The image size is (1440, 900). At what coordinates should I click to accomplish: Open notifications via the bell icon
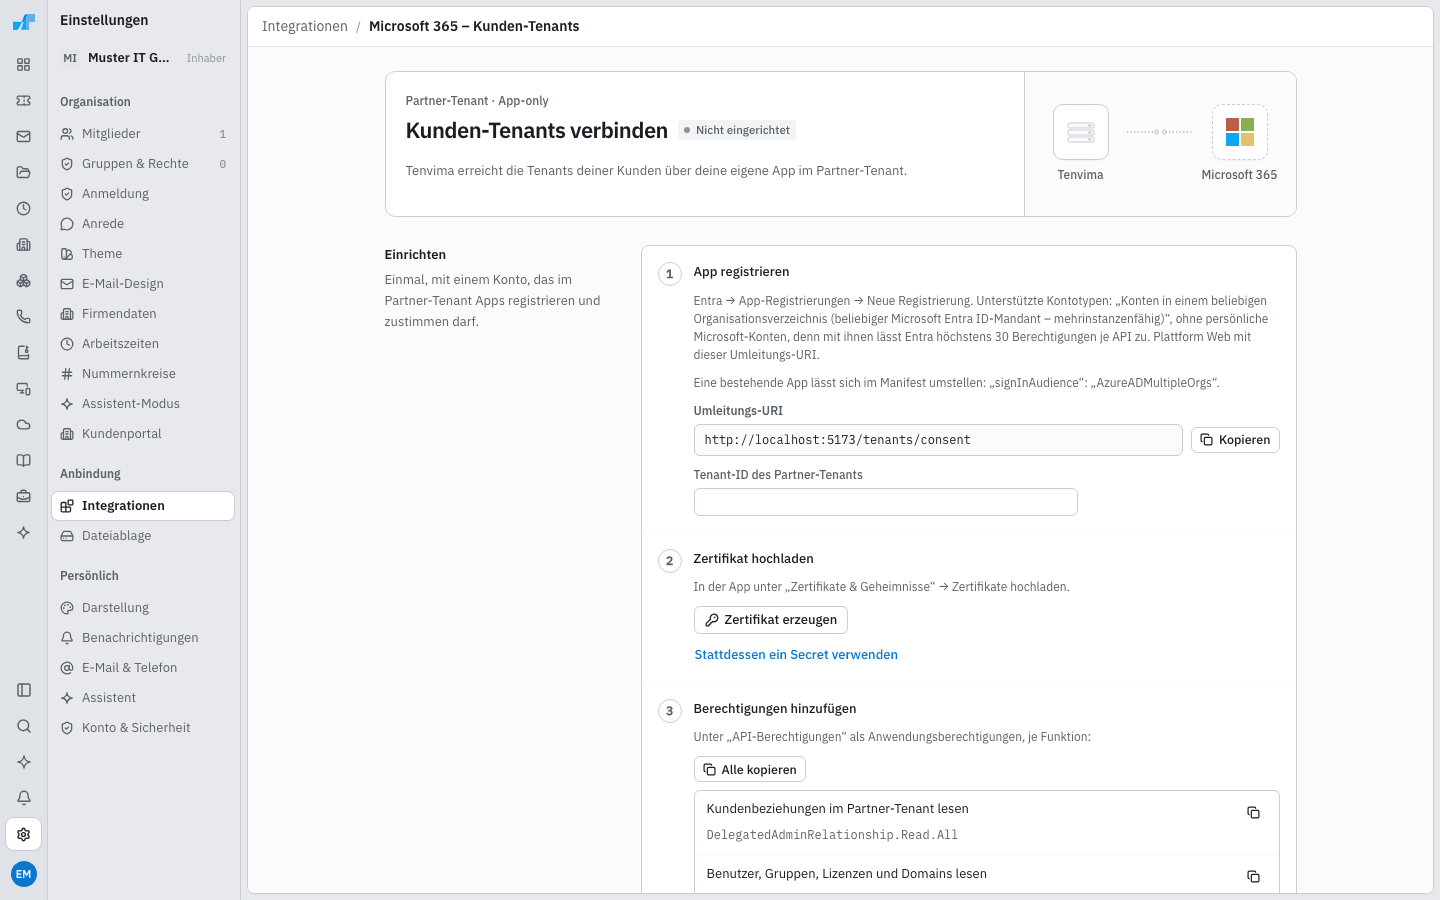24,798
